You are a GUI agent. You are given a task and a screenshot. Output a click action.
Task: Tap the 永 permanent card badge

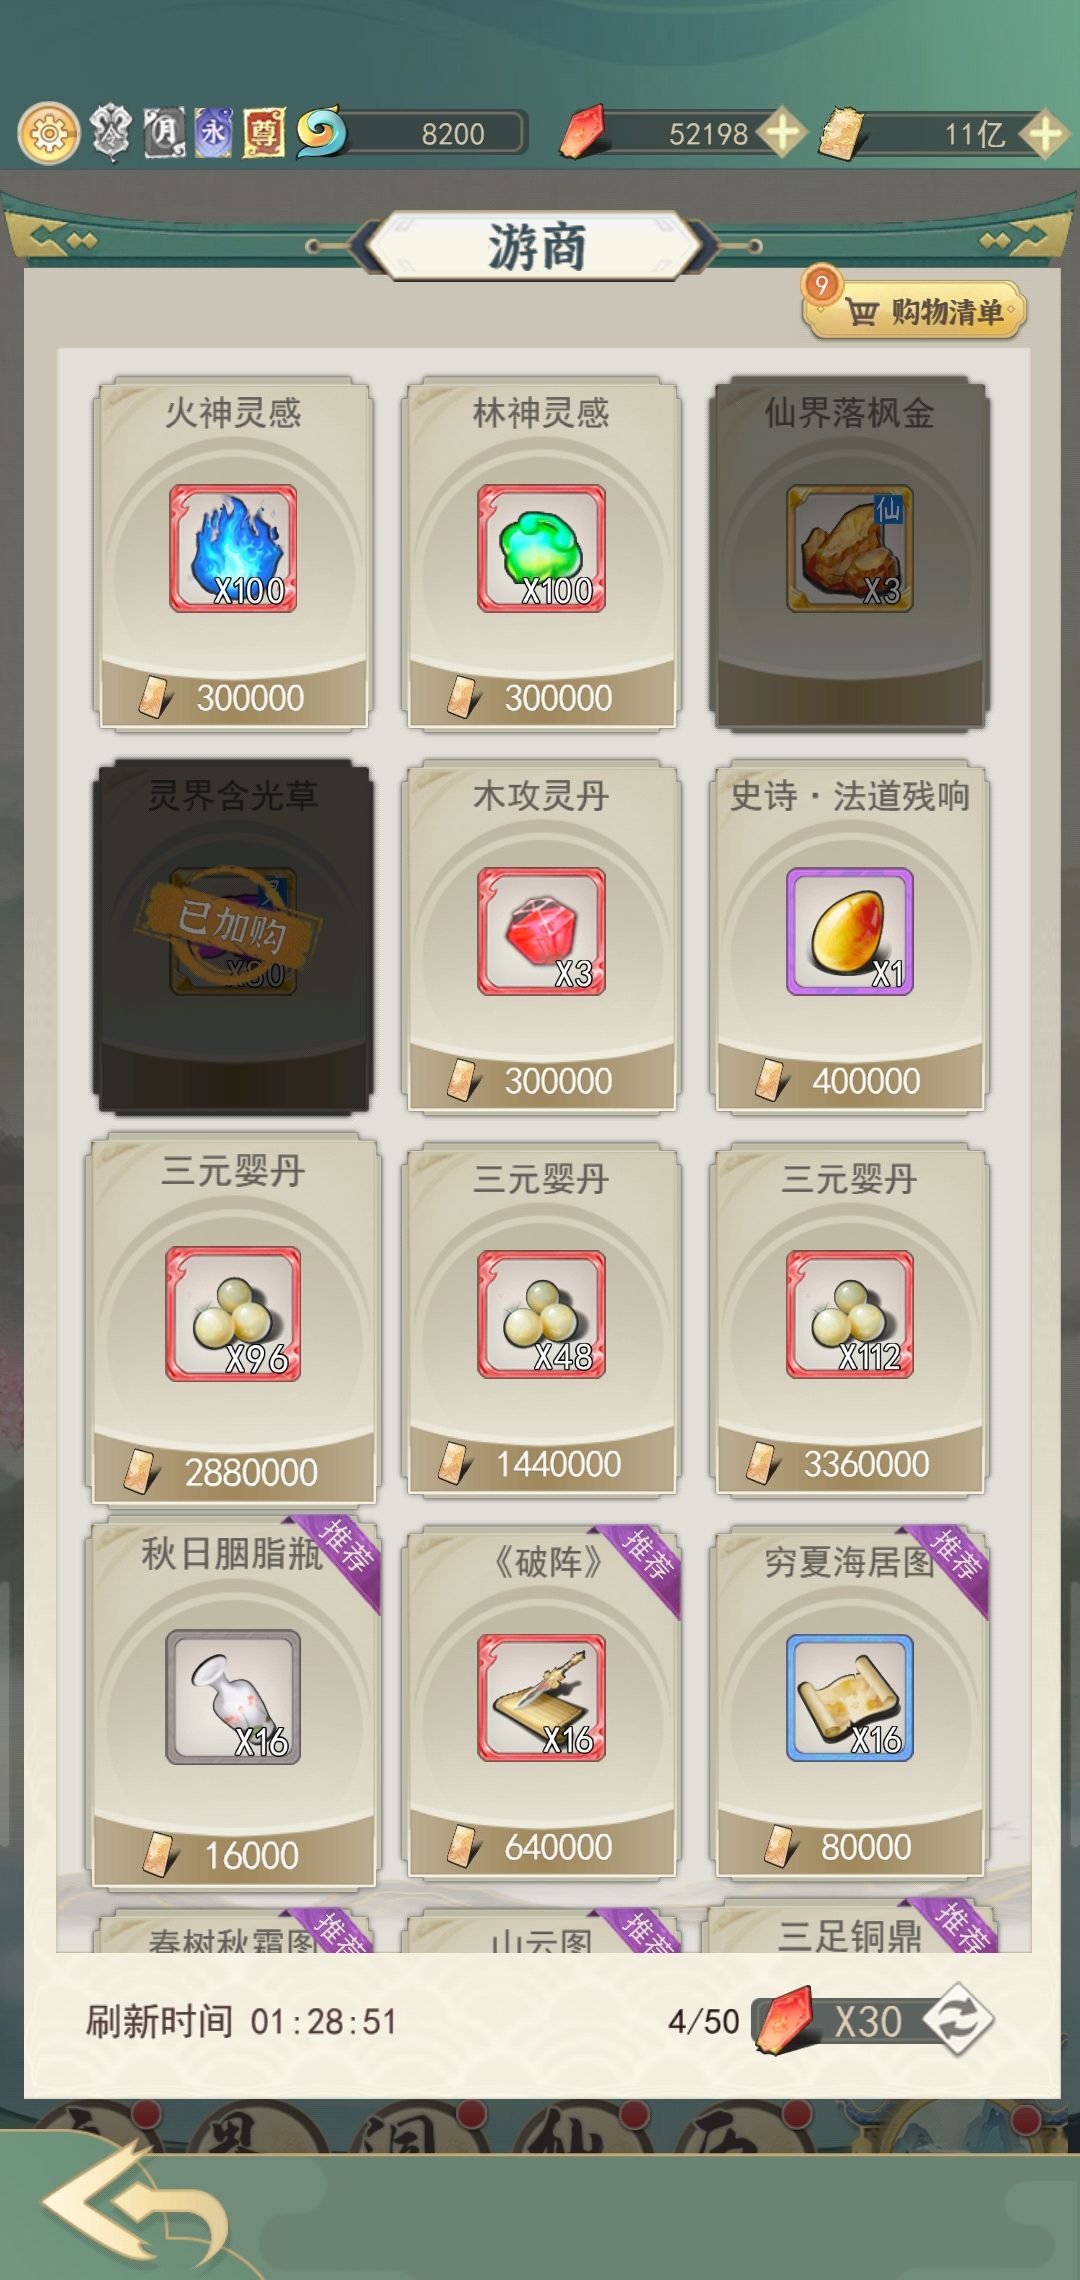213,133
